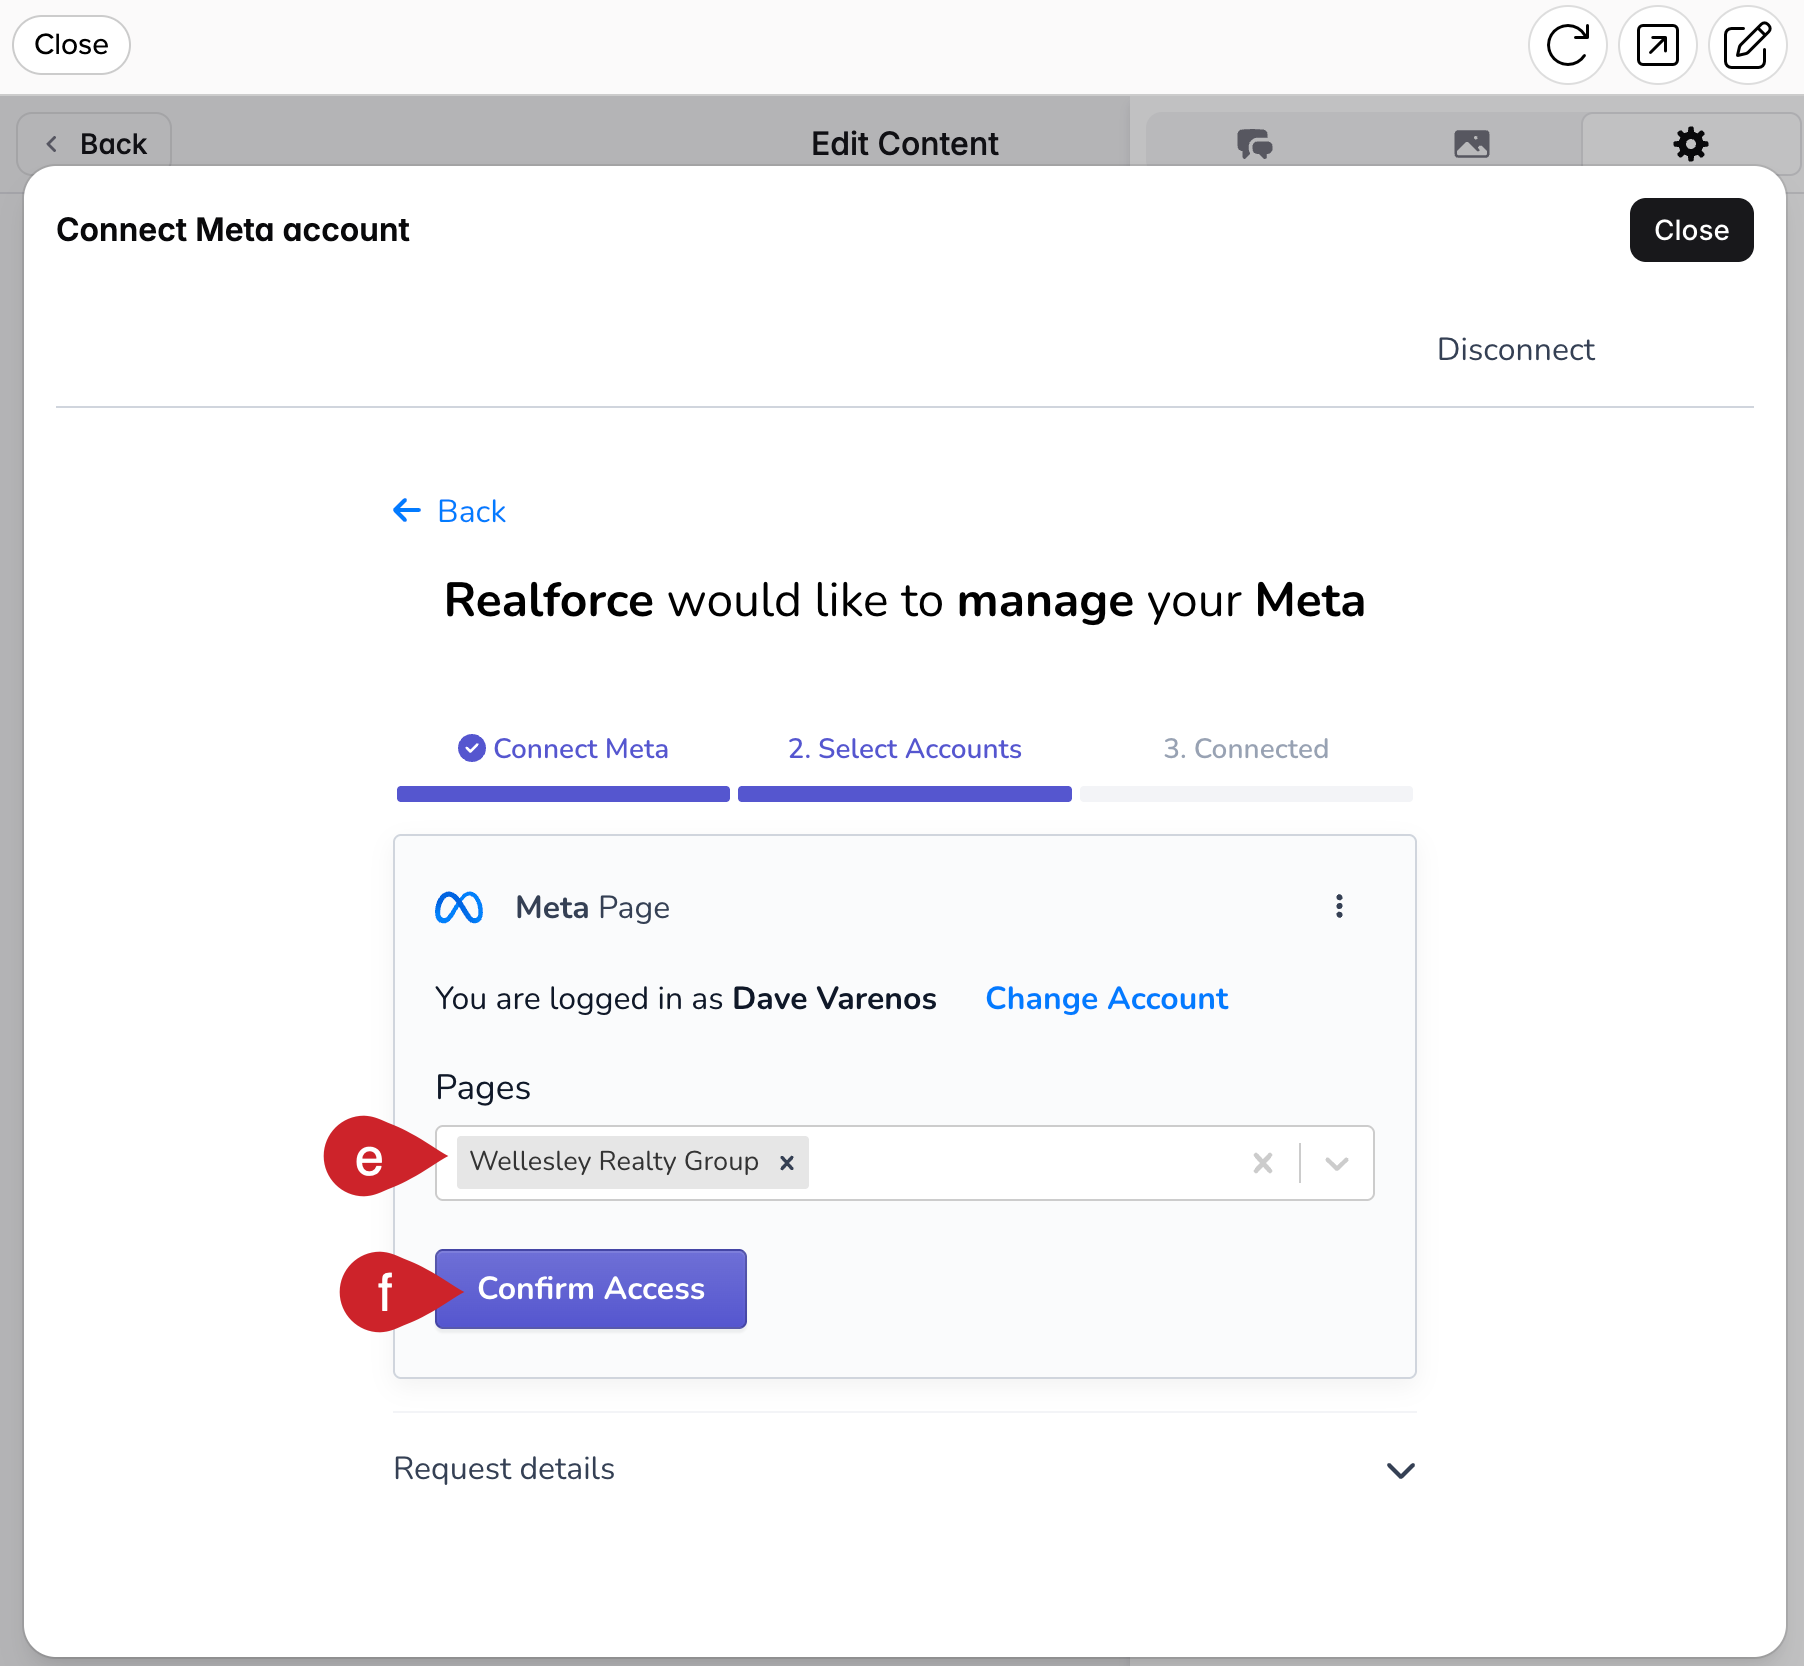Expand the Request details section

tap(904, 1469)
